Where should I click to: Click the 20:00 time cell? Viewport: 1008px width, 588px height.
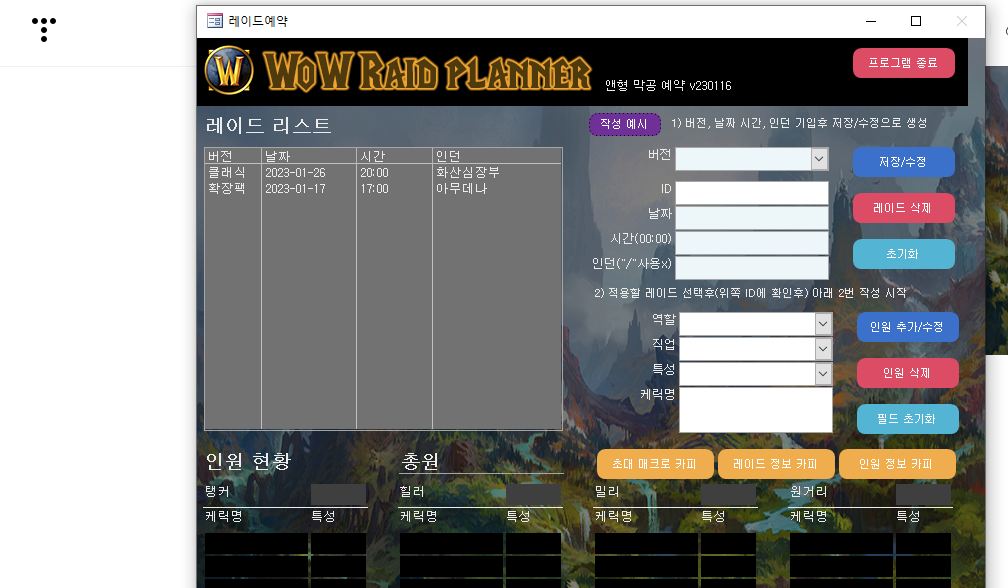374,173
